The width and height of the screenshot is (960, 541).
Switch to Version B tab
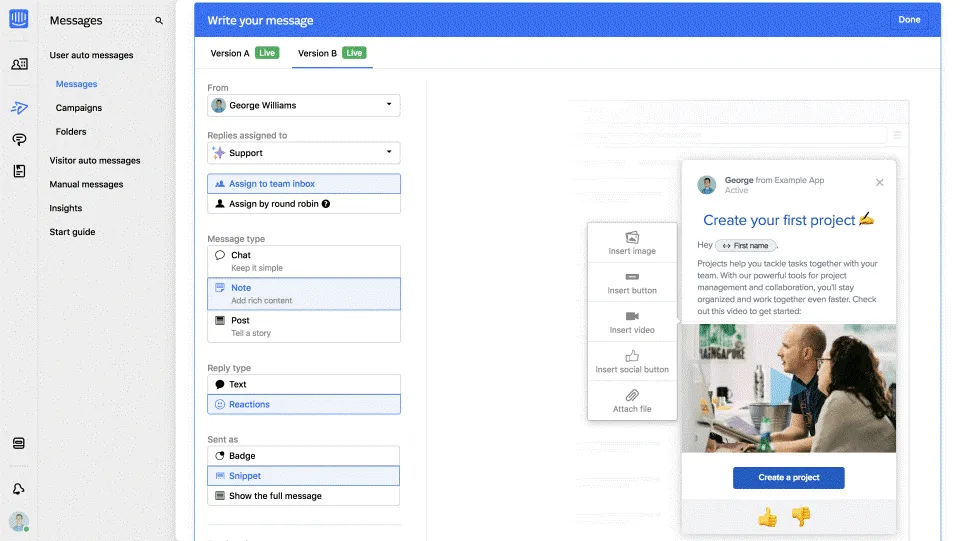[332, 53]
